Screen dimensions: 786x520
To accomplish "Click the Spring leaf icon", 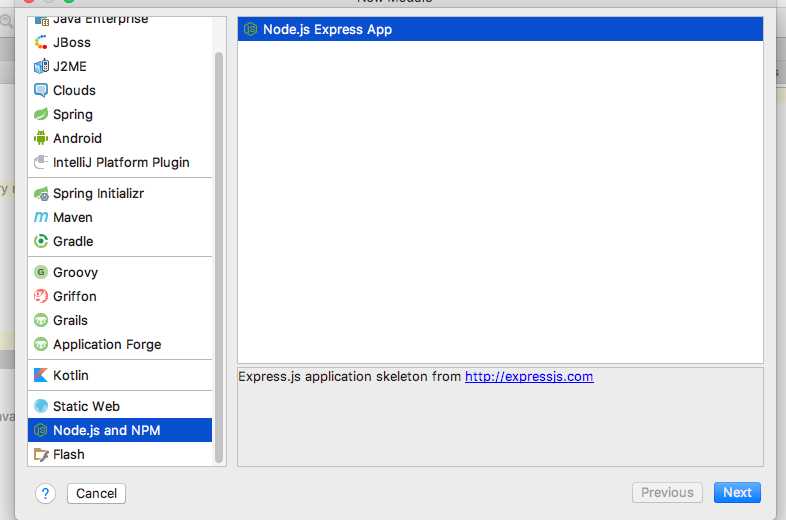I will pos(41,114).
